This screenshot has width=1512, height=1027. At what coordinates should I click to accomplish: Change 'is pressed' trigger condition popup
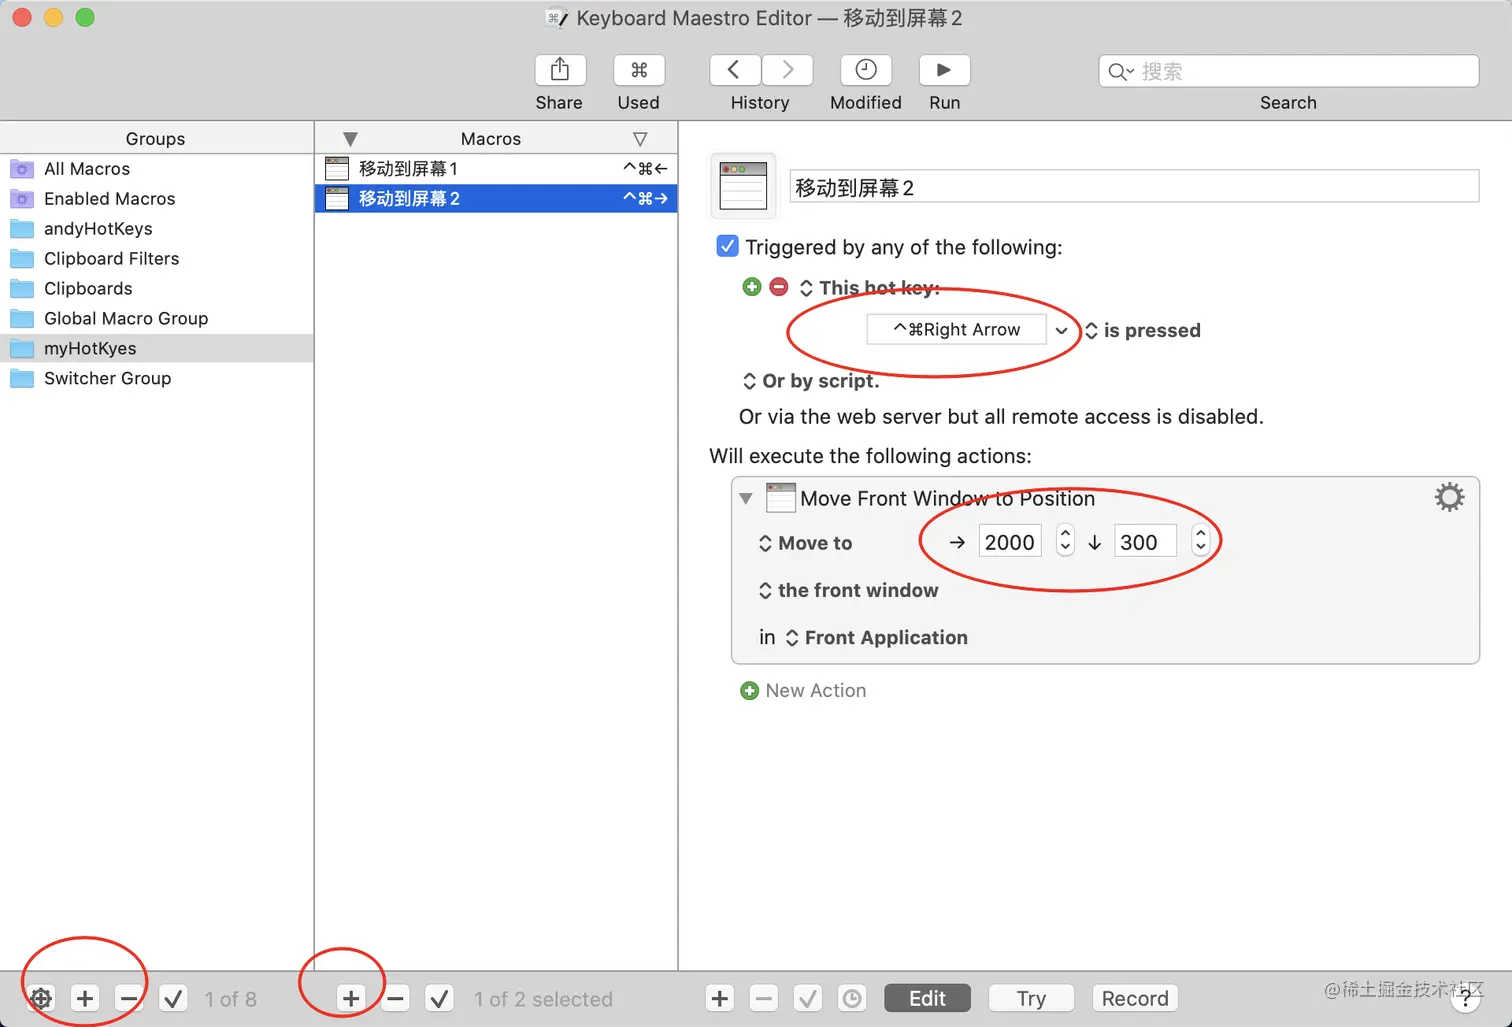[1143, 330]
